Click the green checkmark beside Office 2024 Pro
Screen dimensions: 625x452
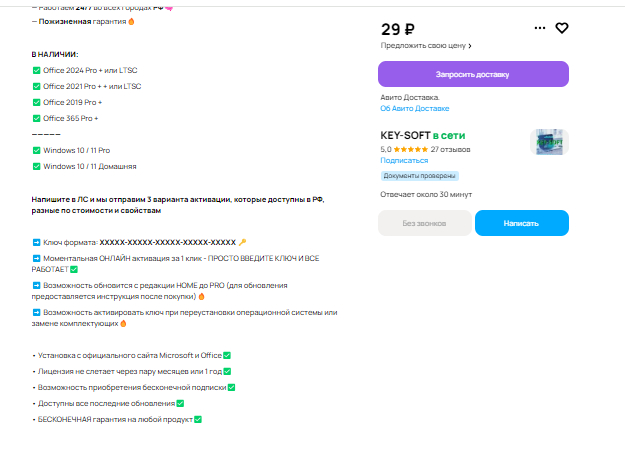click(x=36, y=70)
